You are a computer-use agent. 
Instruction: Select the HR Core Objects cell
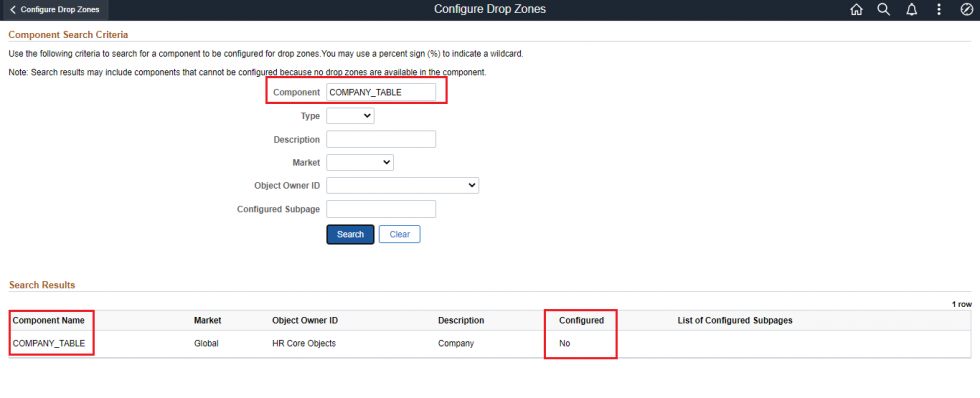pos(304,343)
